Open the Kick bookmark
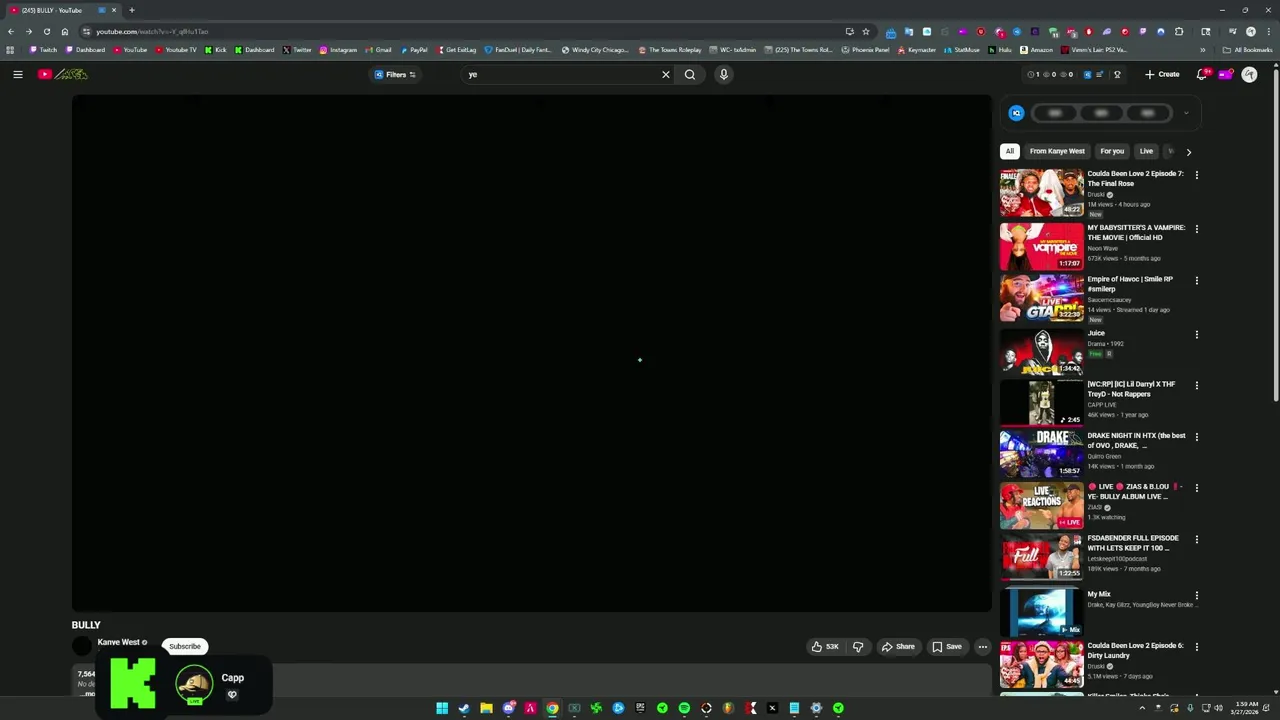 [216, 50]
